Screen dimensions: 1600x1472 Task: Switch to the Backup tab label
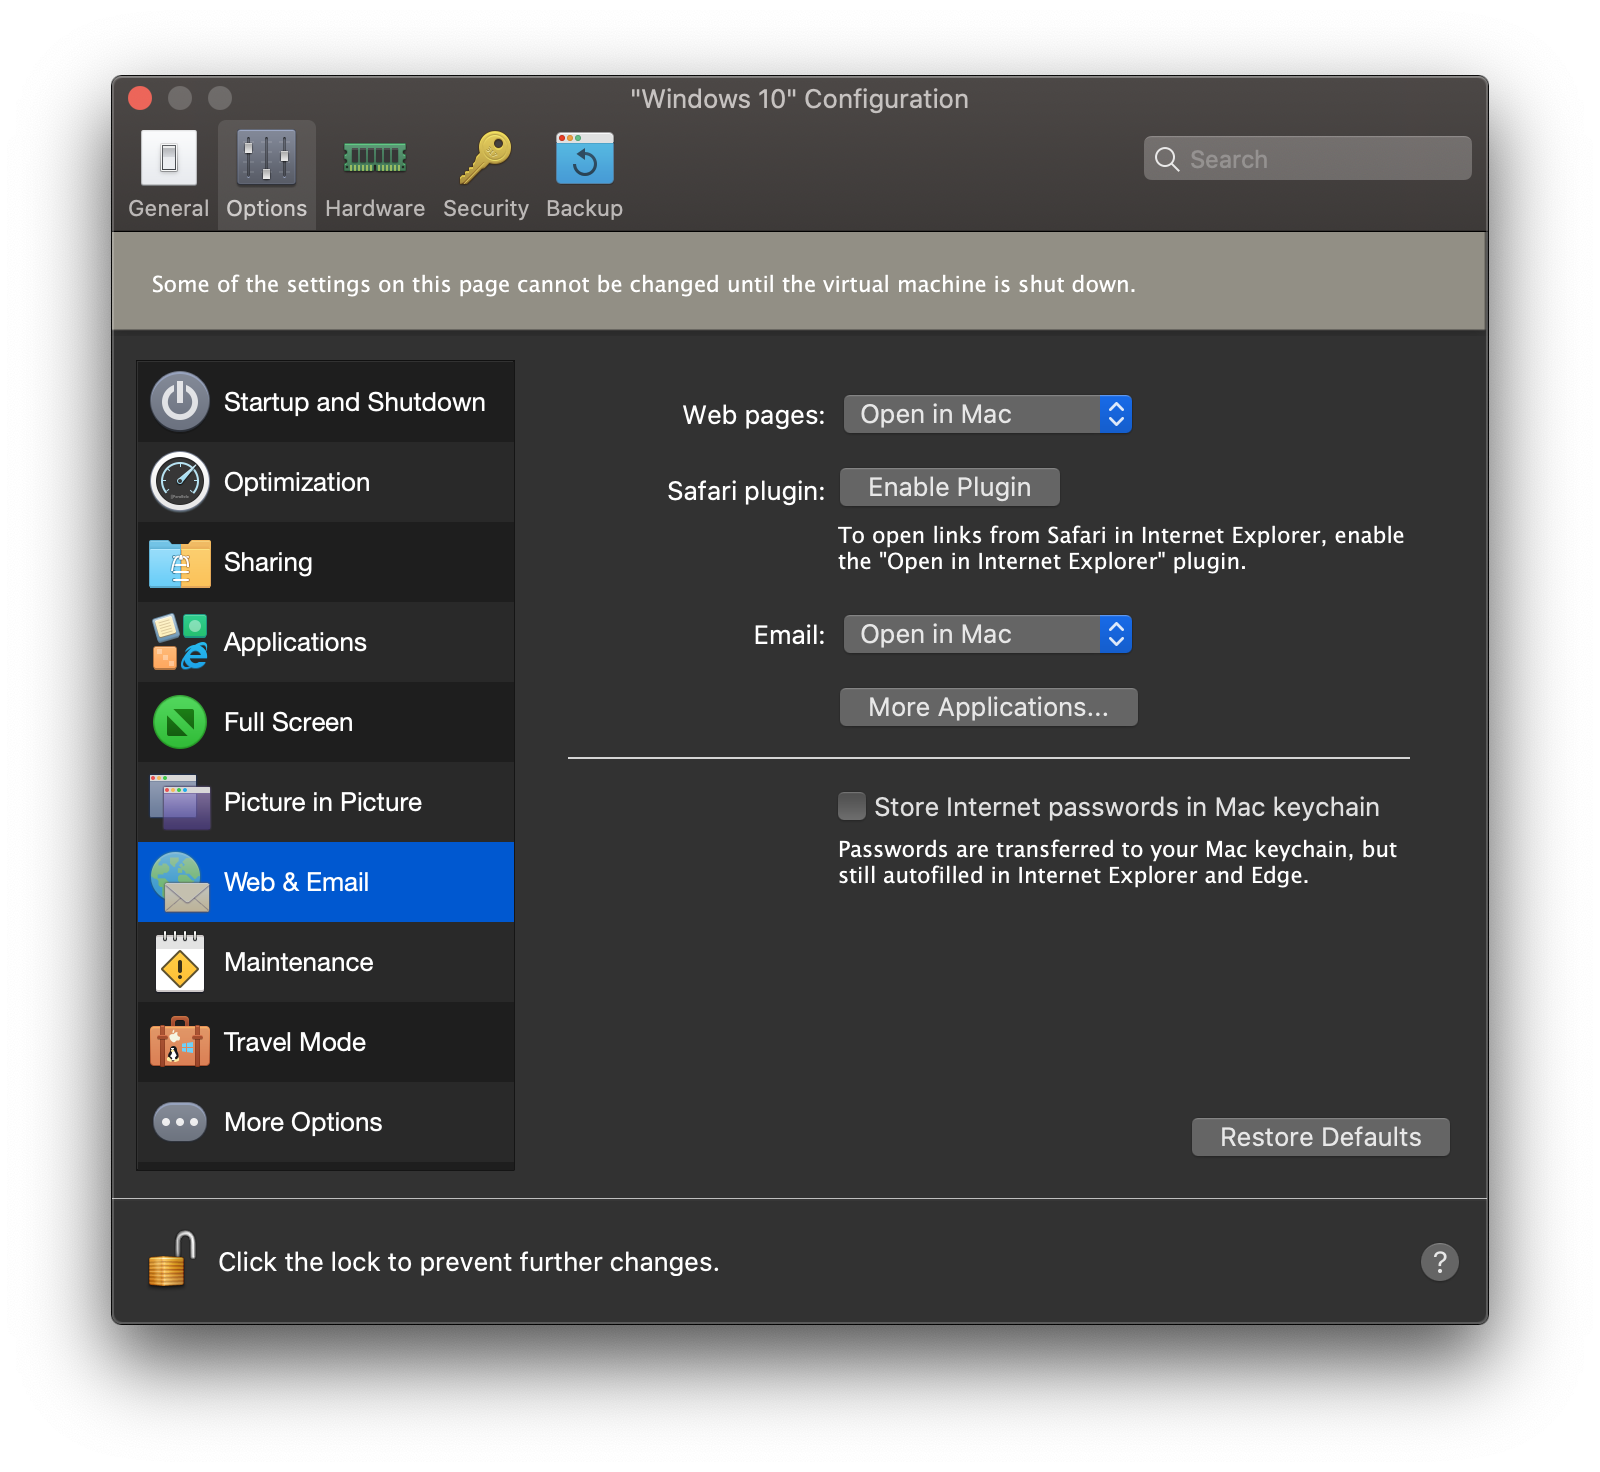point(585,208)
